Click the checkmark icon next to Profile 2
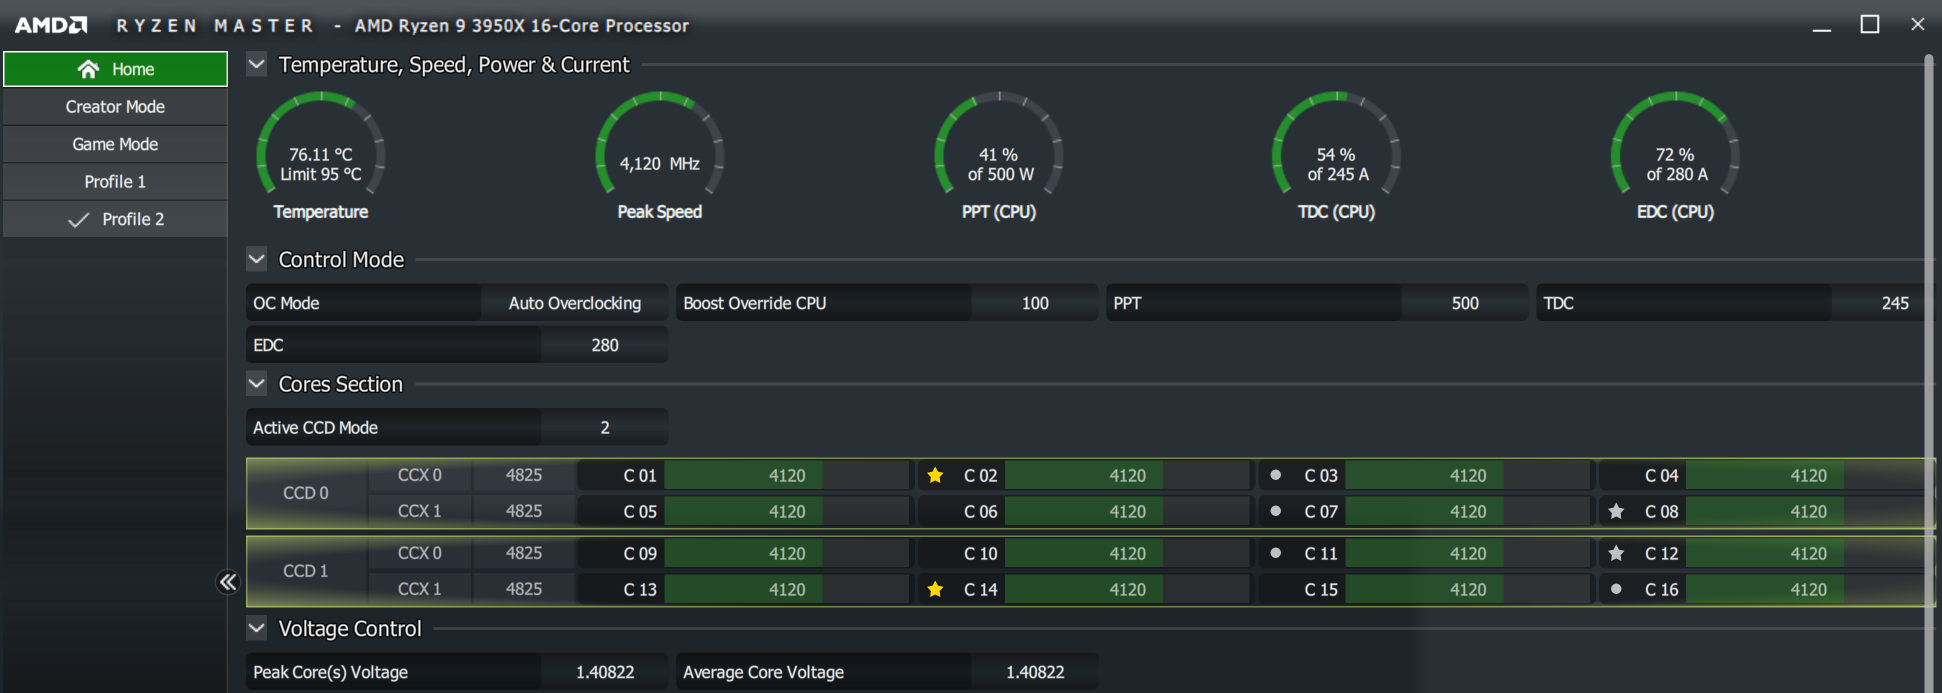 (x=78, y=220)
